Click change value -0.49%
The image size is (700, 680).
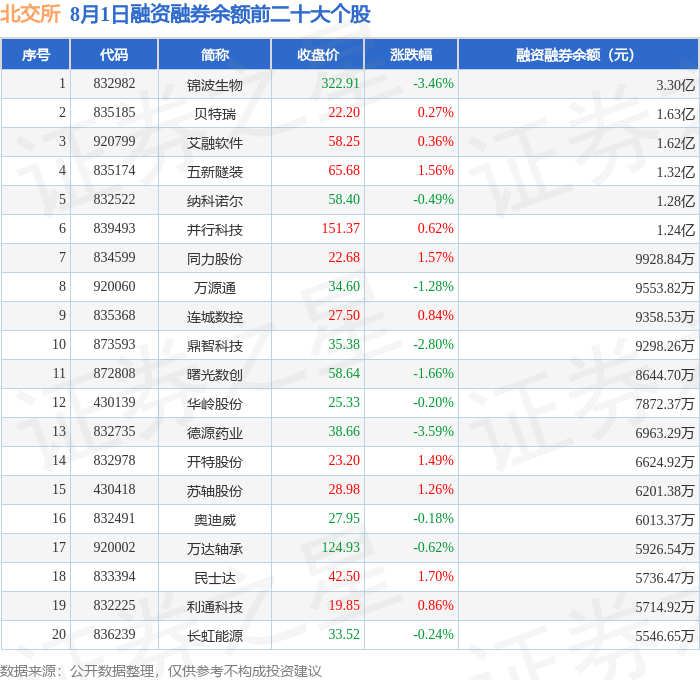pos(433,200)
